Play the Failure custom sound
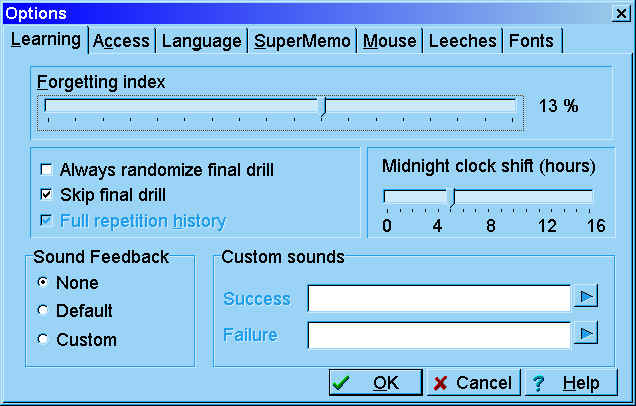 (x=585, y=334)
